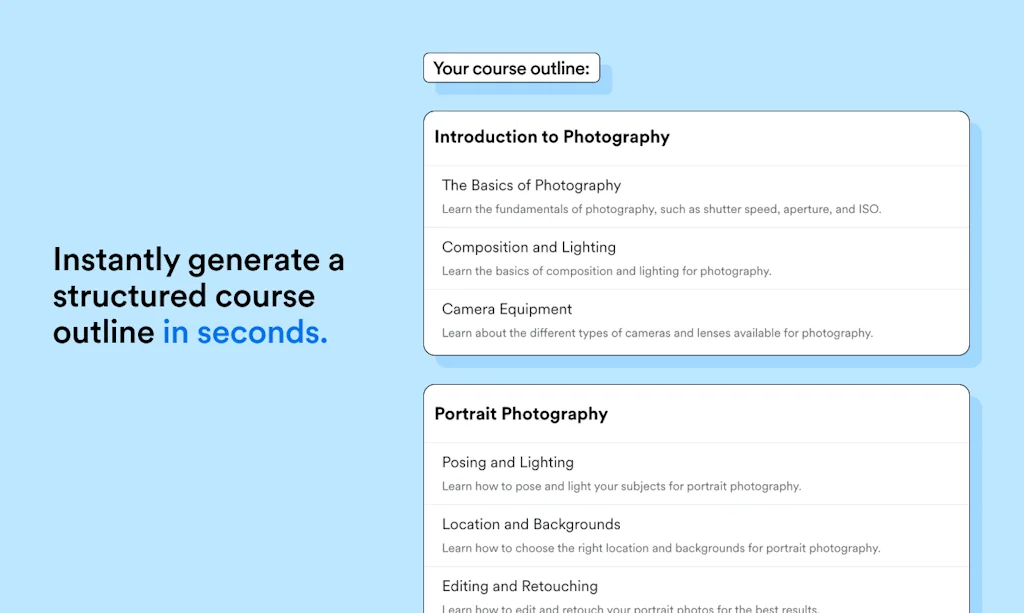Click the Instantly generate headline text
1024x613 pixels.
pyautogui.click(x=199, y=260)
